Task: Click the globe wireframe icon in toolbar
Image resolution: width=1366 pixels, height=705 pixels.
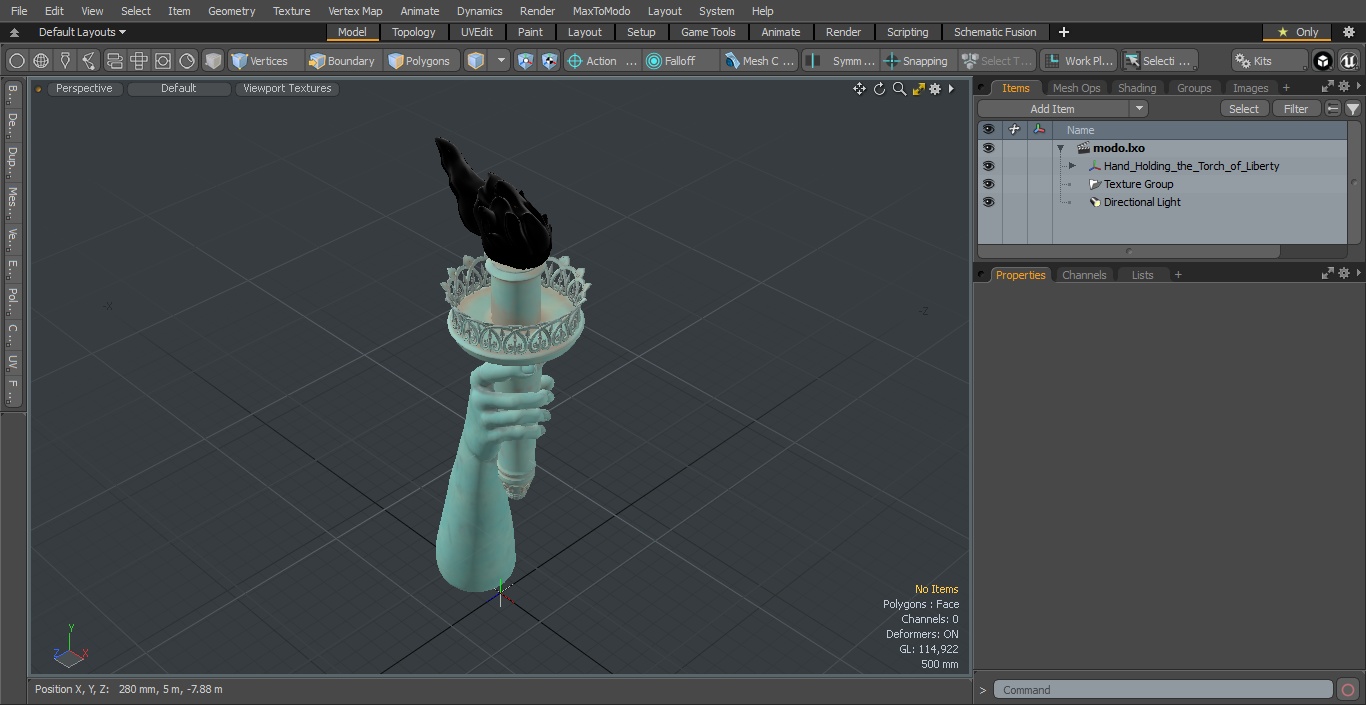Action: click(x=41, y=61)
